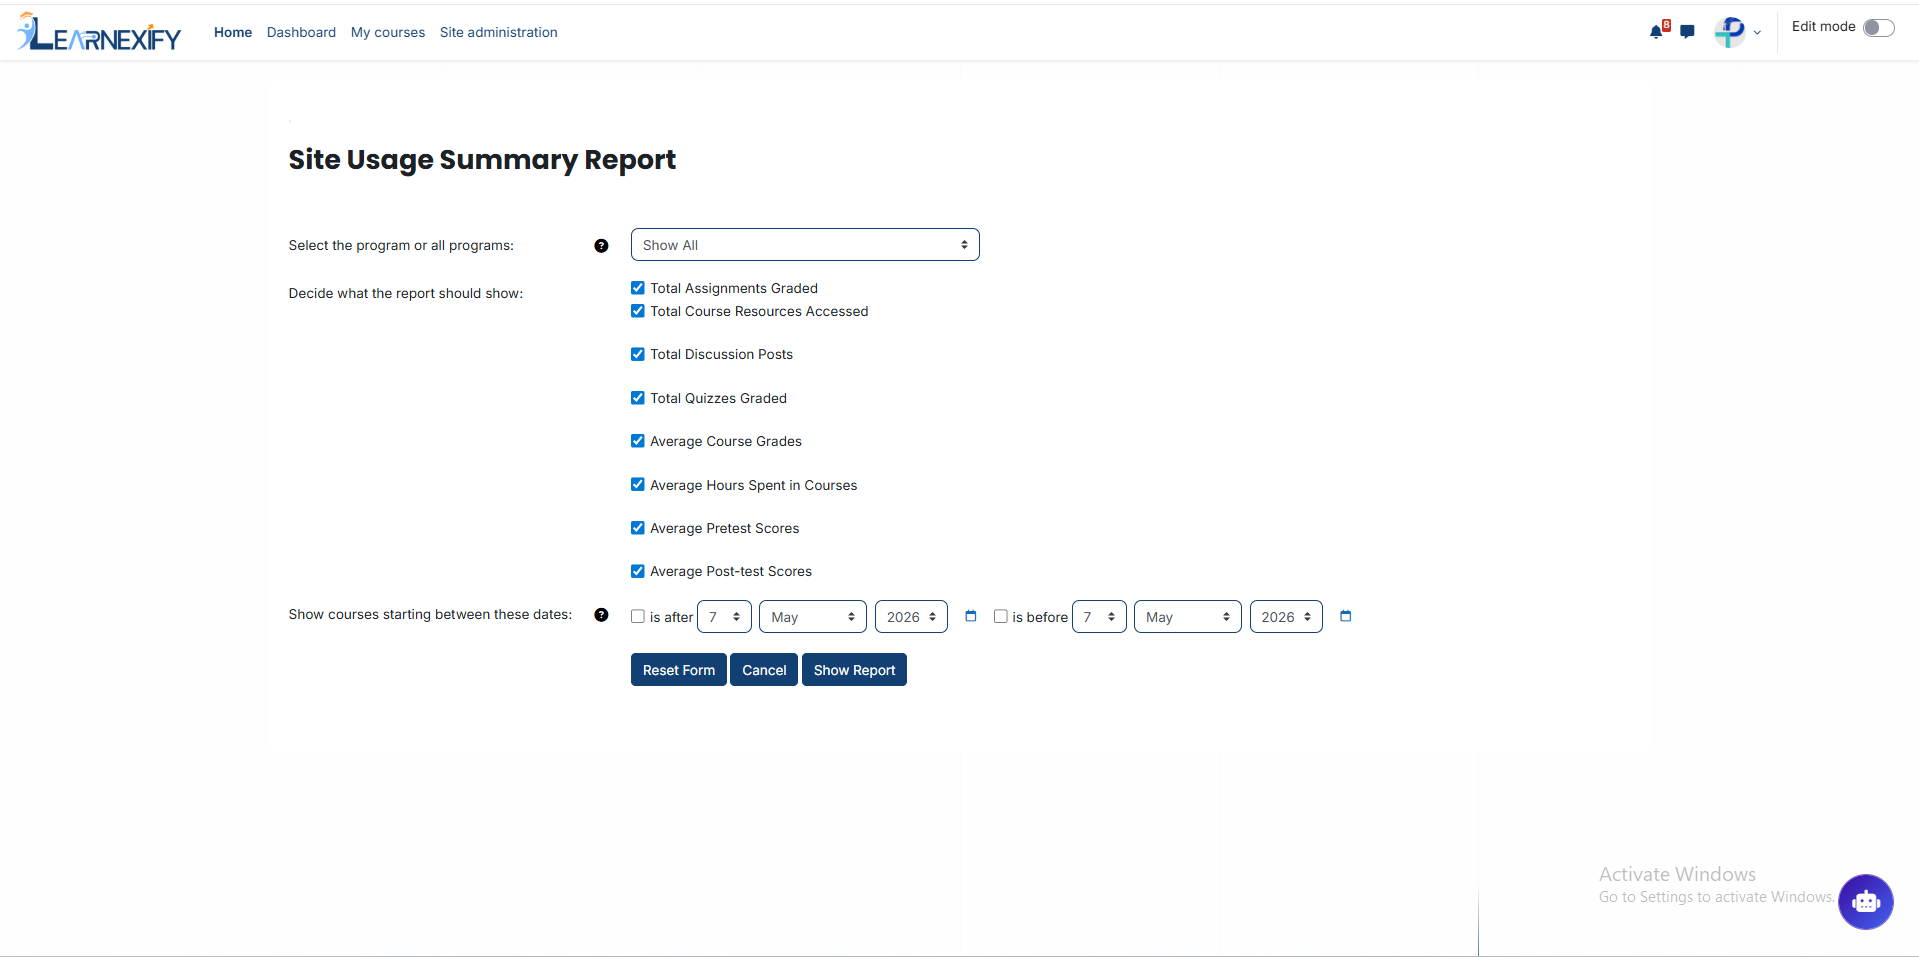Image resolution: width=1919 pixels, height=957 pixels.
Task: Open the Show All program dropdown
Action: point(805,245)
